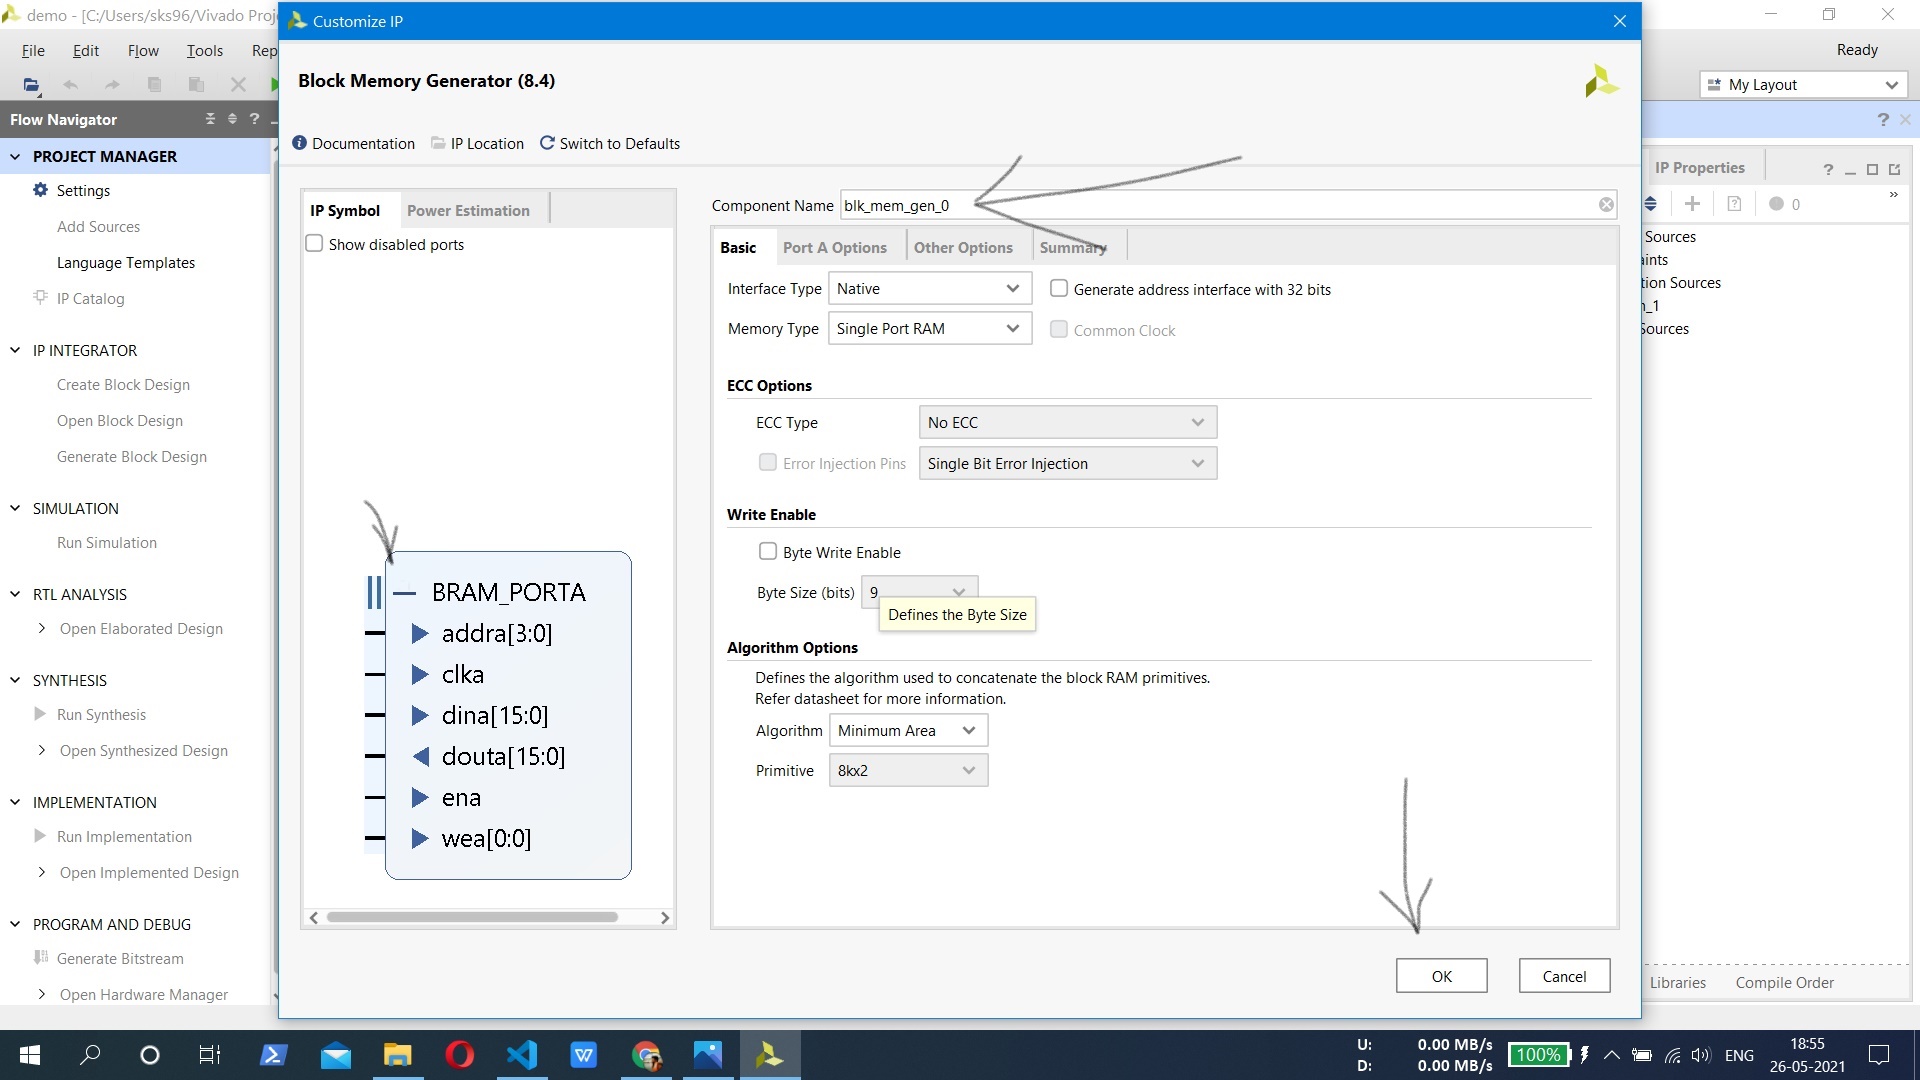
Task: Click the OK button
Action: pyautogui.click(x=1441, y=976)
